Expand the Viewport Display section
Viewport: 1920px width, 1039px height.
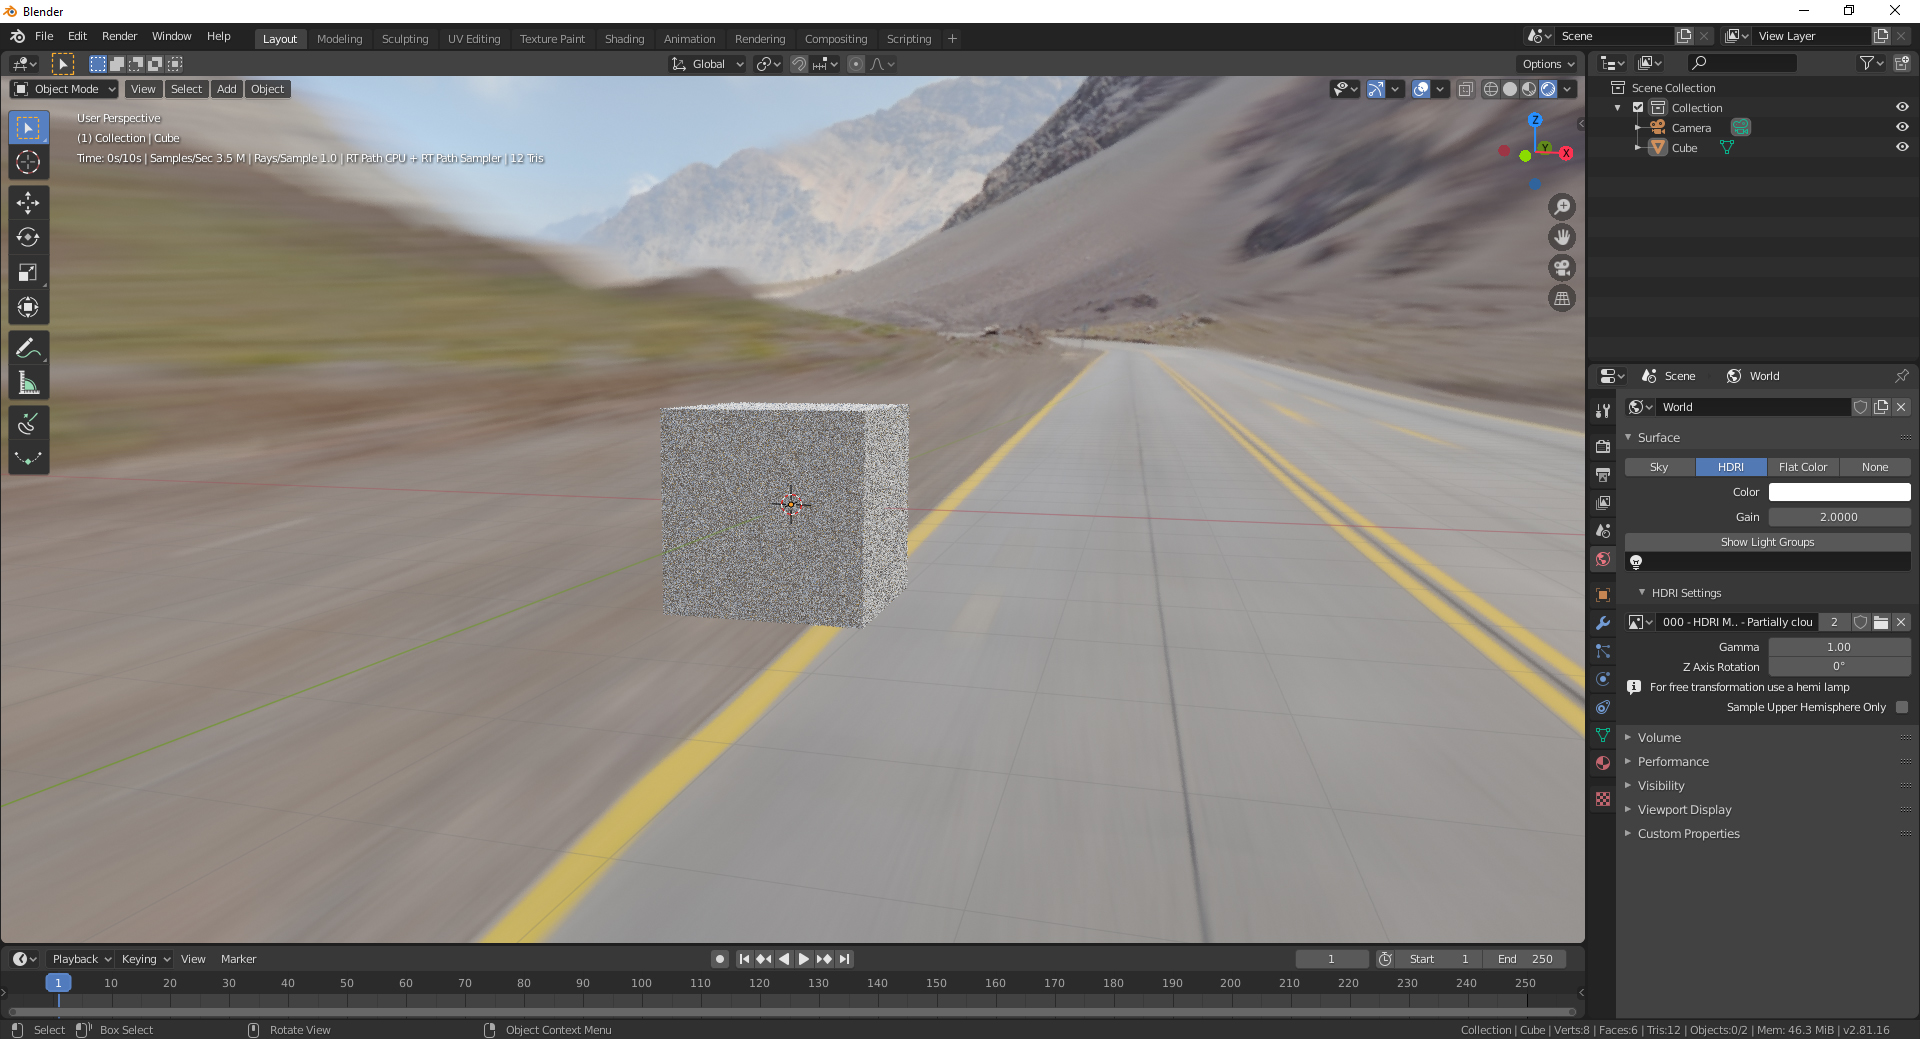click(x=1684, y=810)
